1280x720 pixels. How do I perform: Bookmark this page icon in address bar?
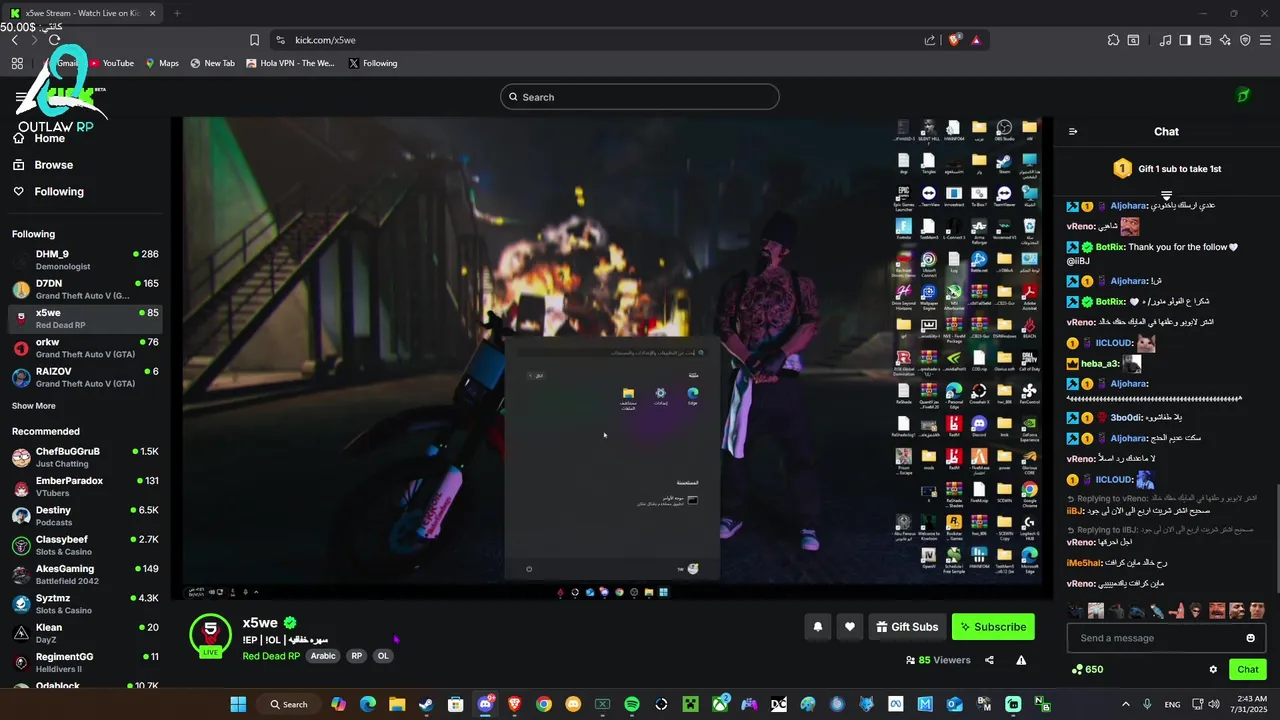(x=254, y=40)
